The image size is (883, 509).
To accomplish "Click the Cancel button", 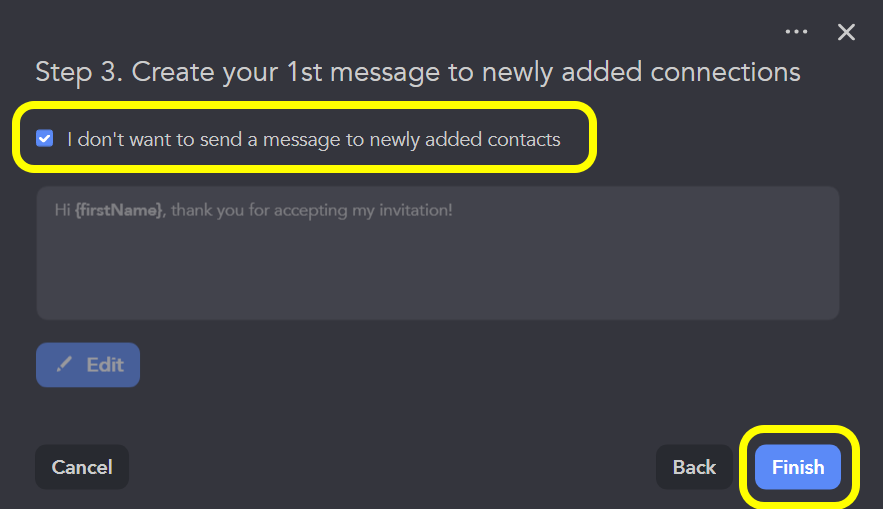I will [x=82, y=467].
